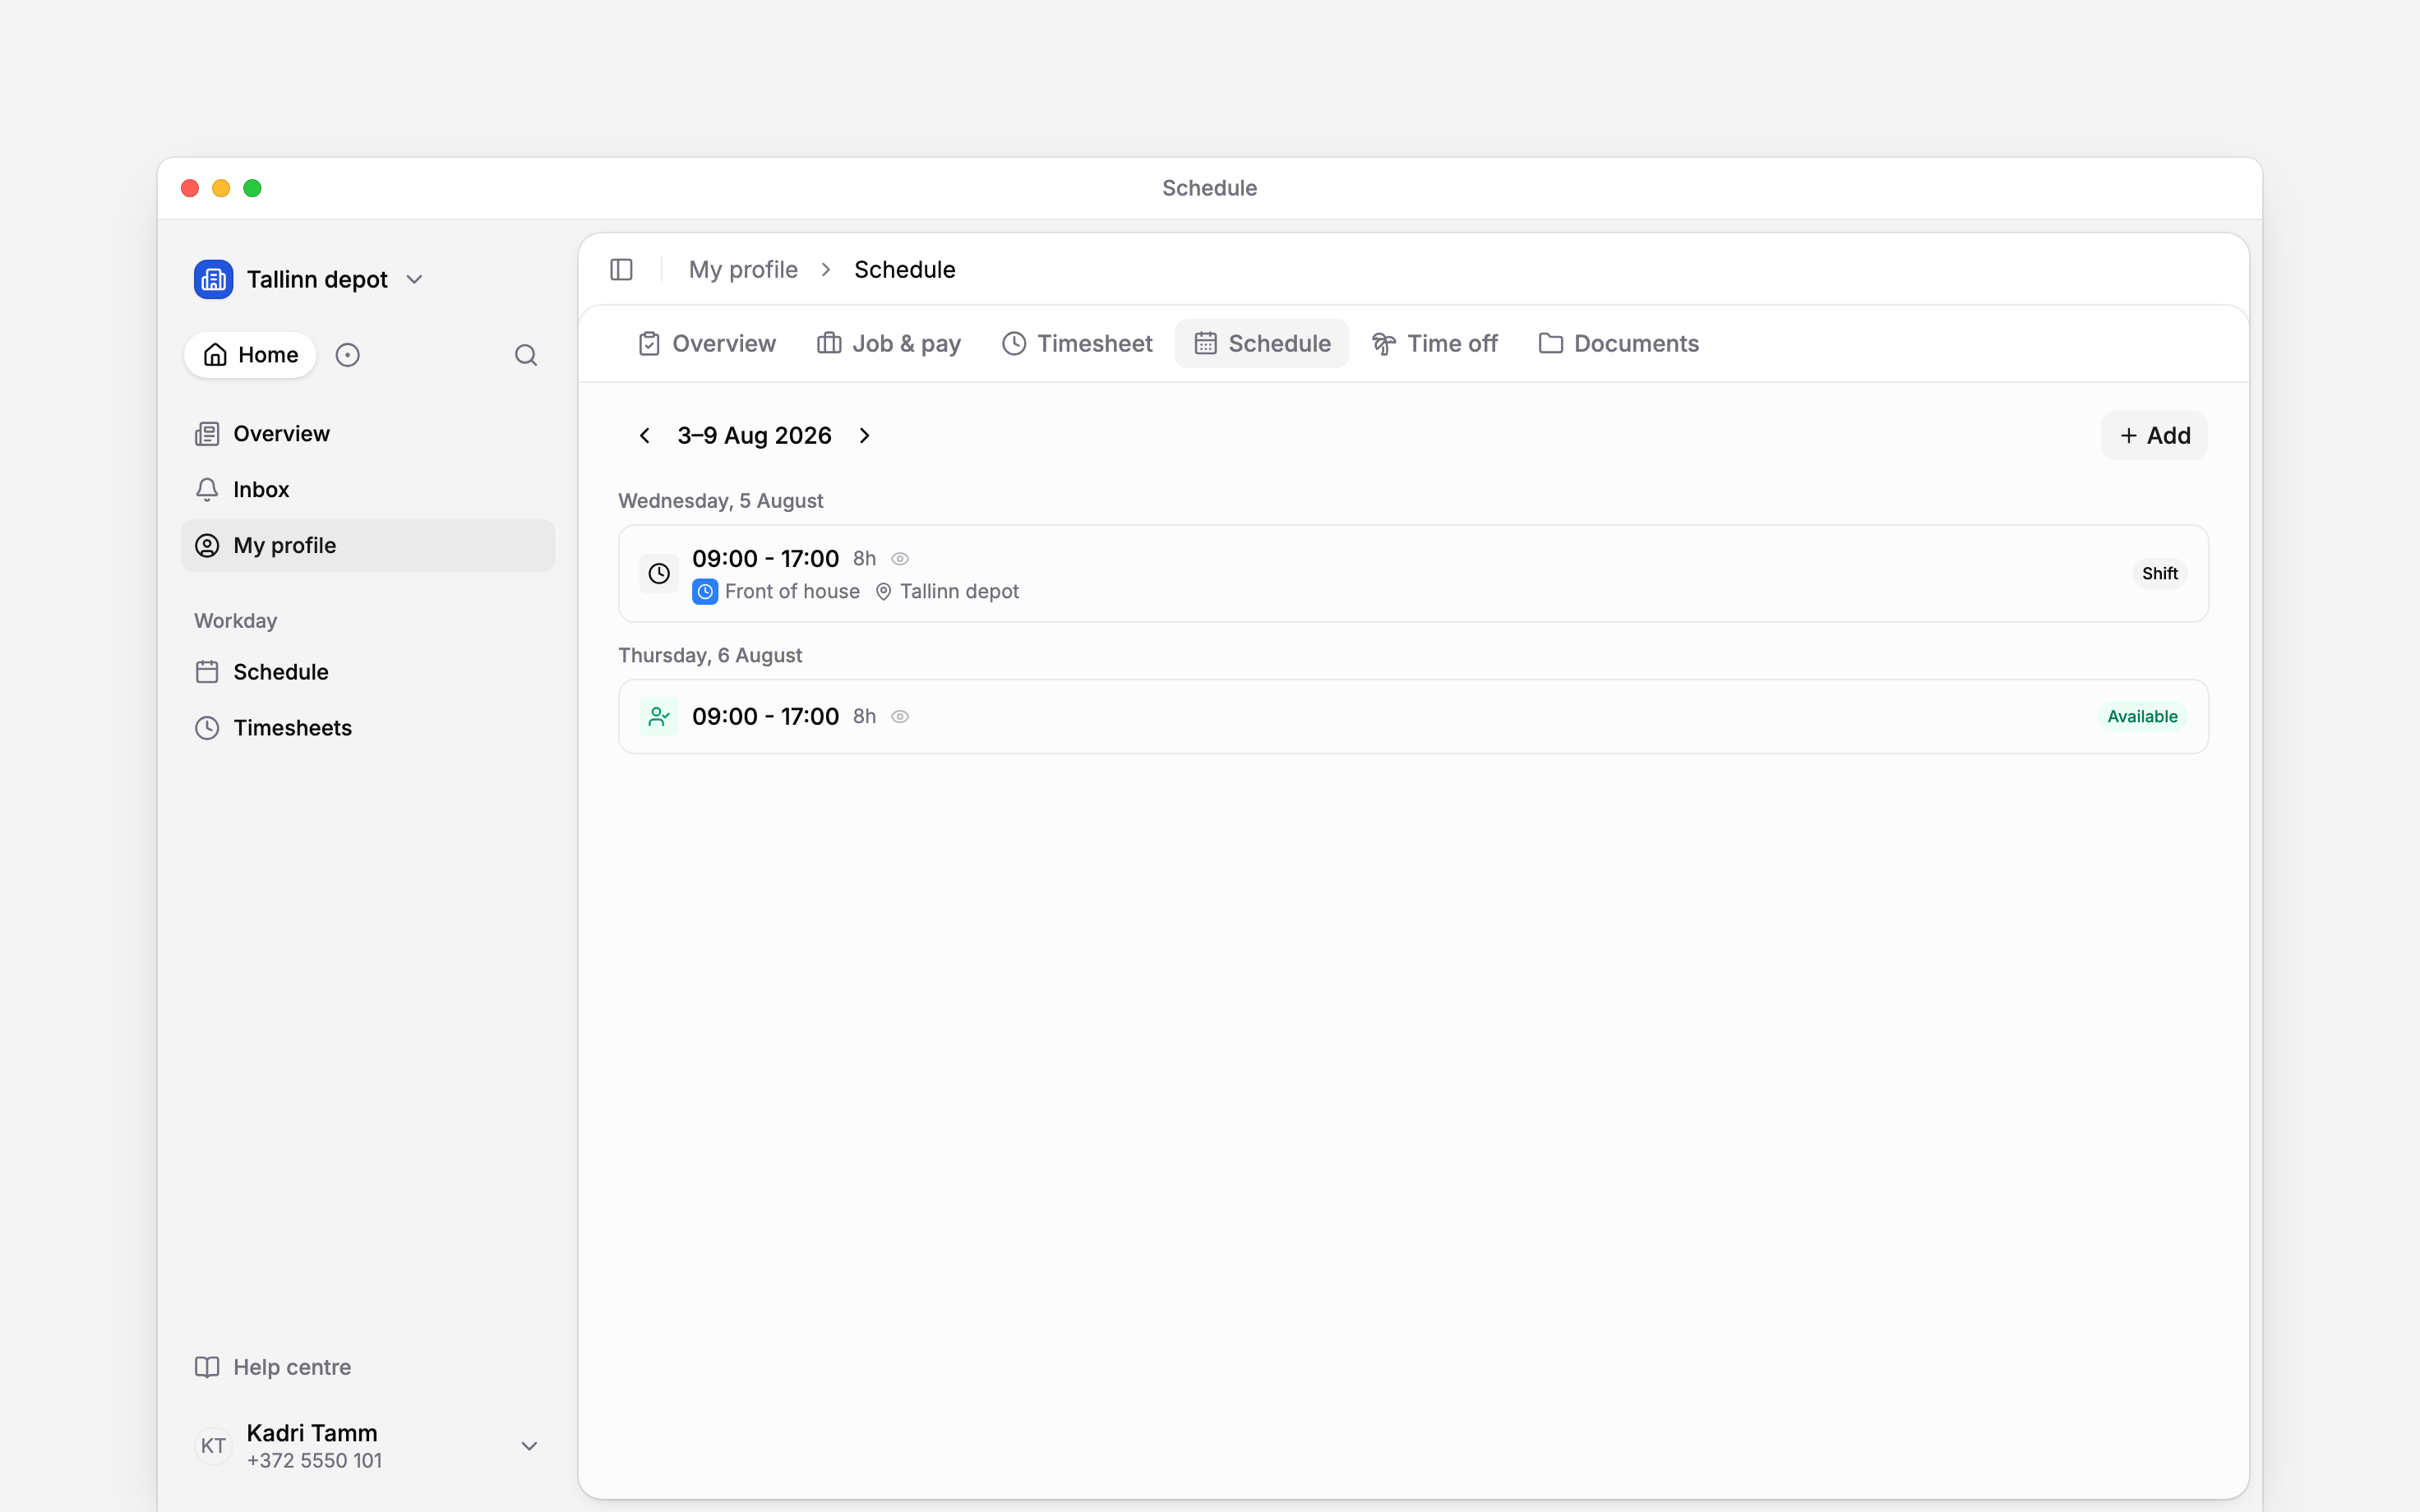Toggle the eye icon on Wednesday shift

[900, 559]
